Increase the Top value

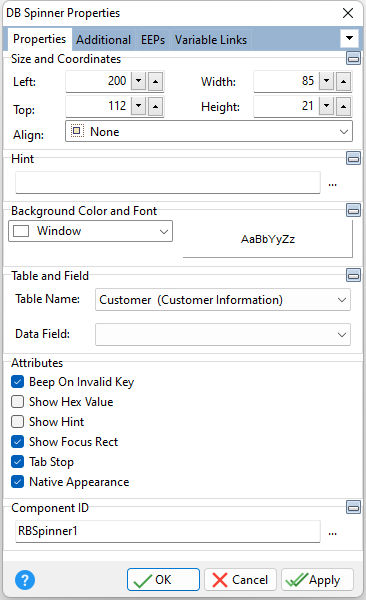(x=155, y=106)
